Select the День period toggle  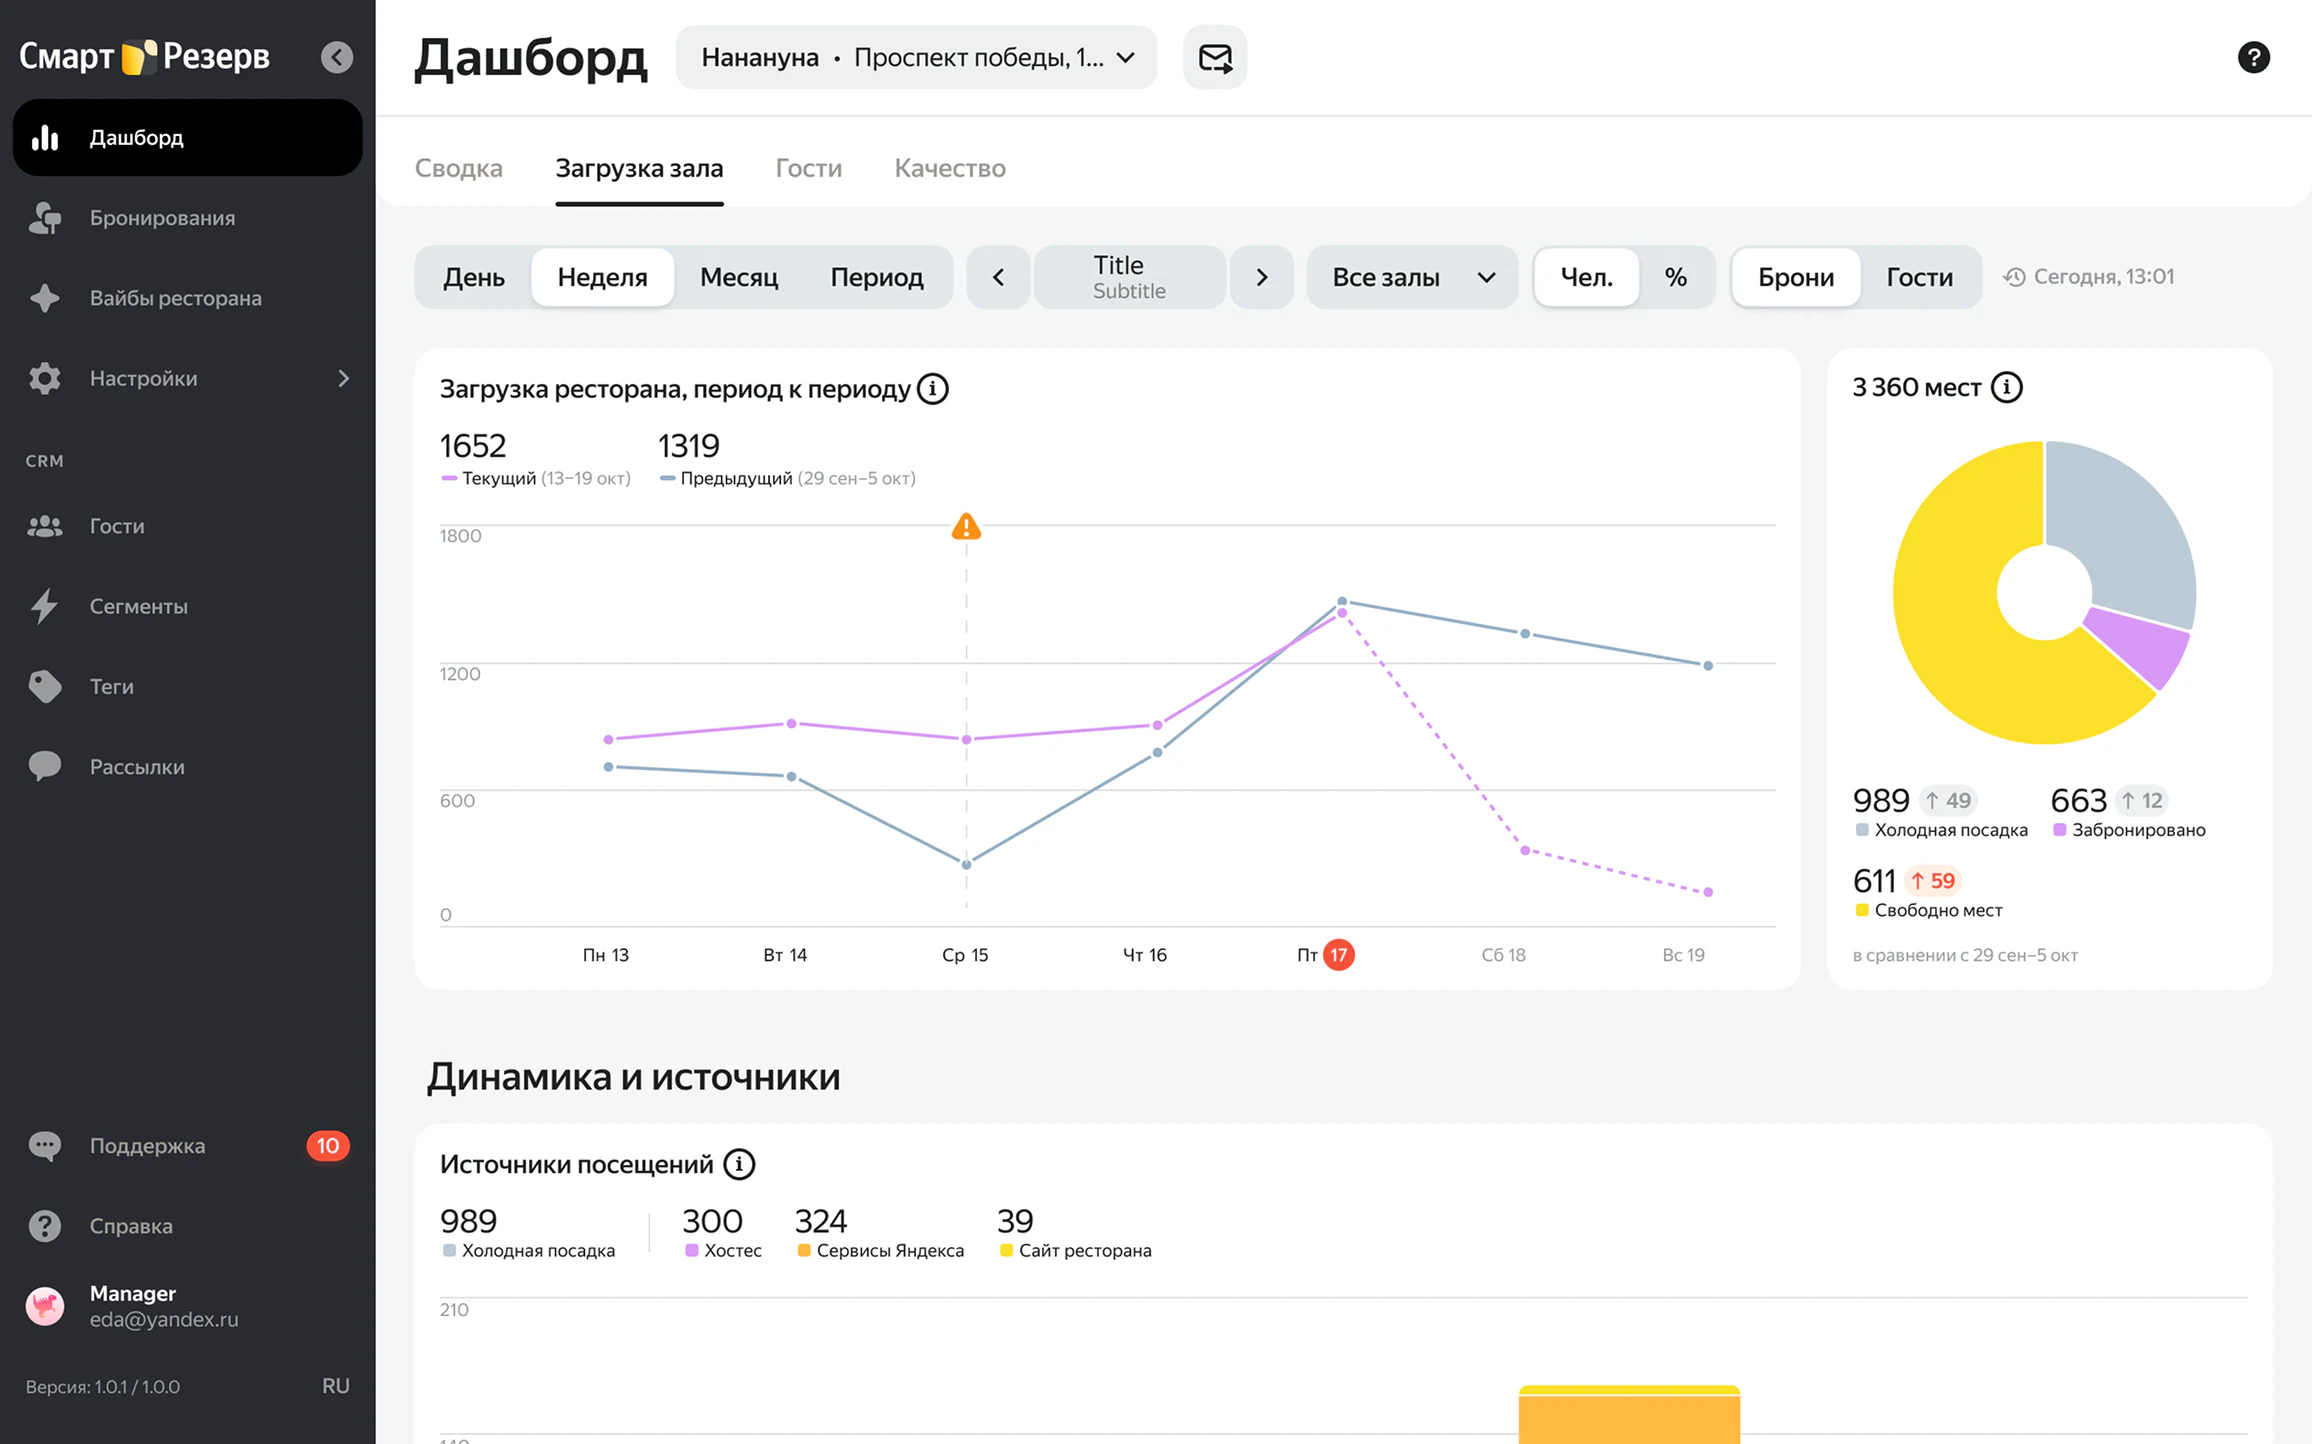474,277
